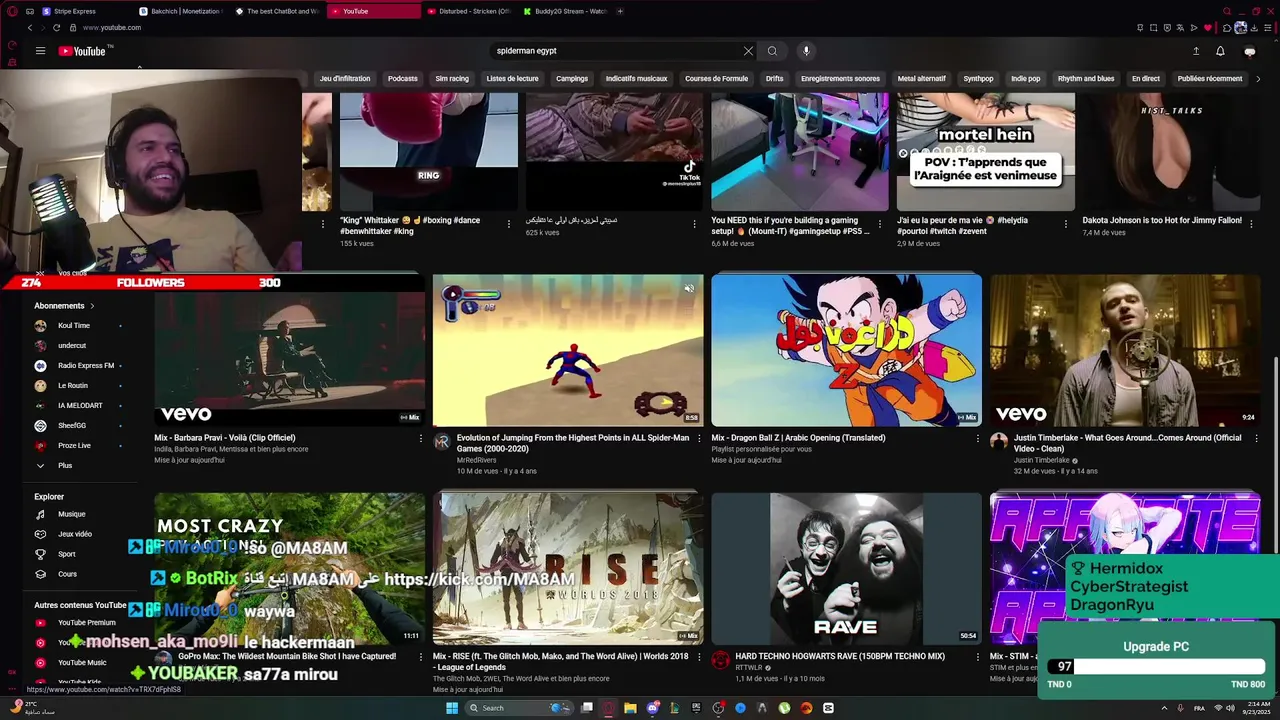This screenshot has height=720, width=1280.
Task: Select the Synthpop filter chip
Action: pos(978,79)
